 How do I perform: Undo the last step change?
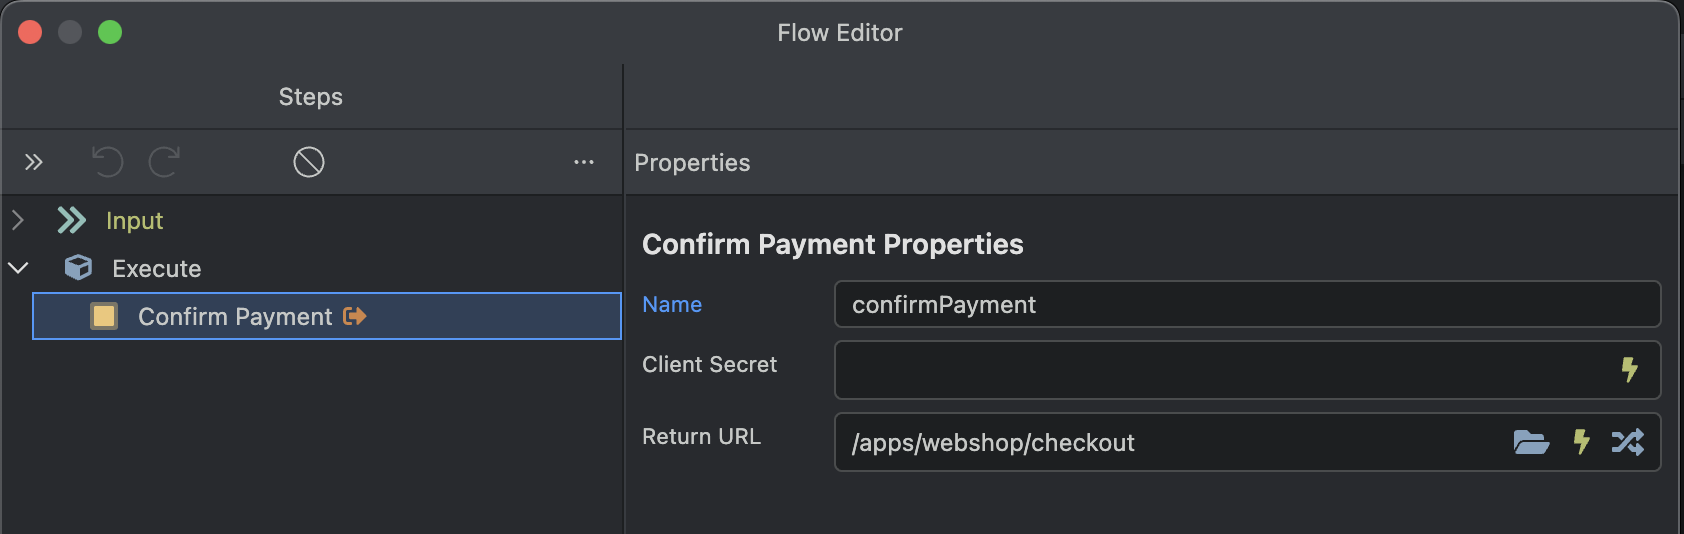pos(107,162)
